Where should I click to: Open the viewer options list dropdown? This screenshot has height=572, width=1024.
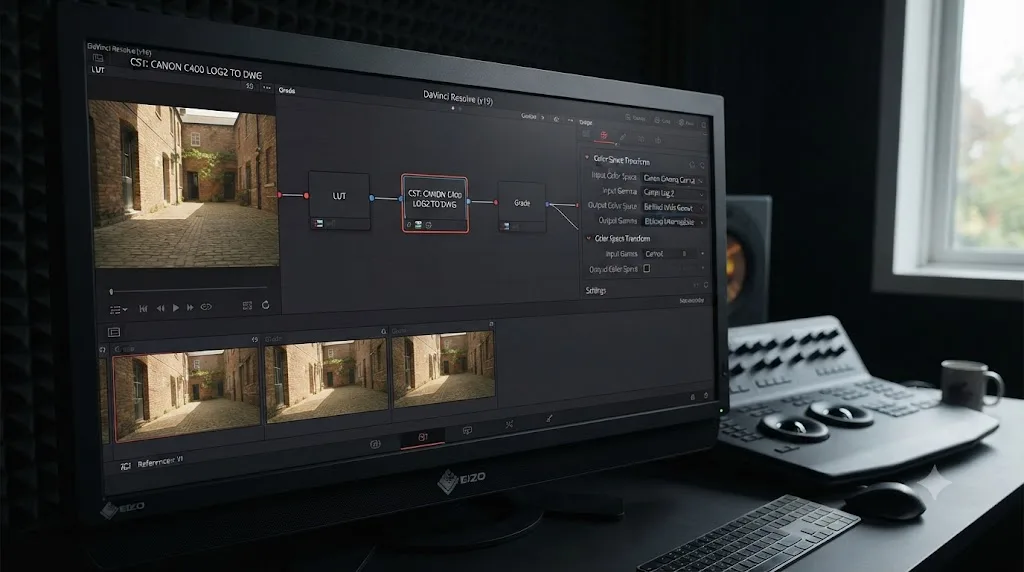[118, 310]
